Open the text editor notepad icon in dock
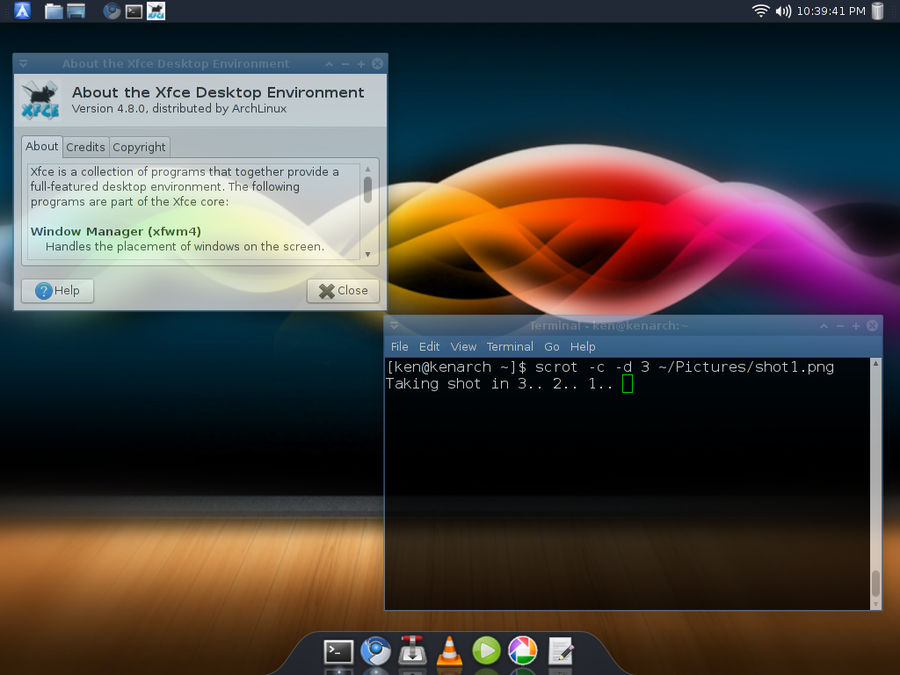This screenshot has height=675, width=900. pos(560,651)
